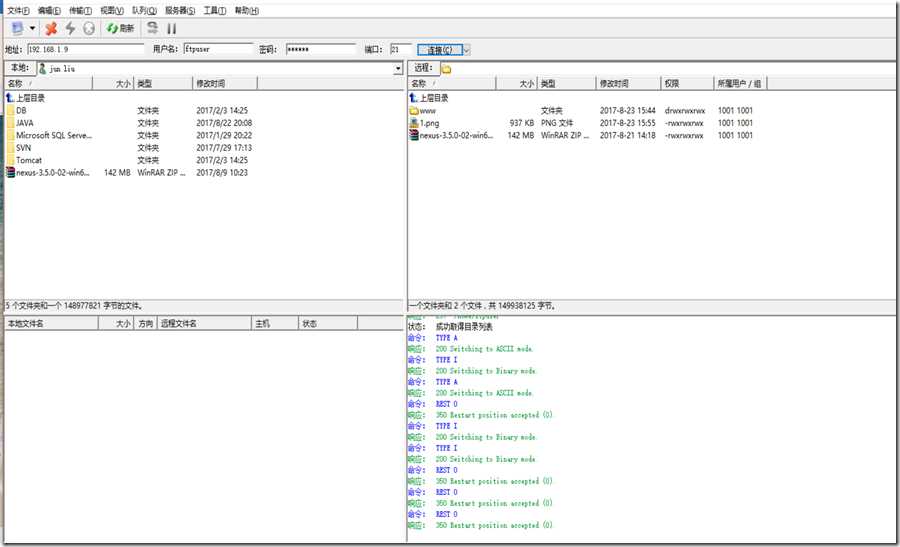Click the date 2017/8/22 20:08
Screen dimensions: 900x547
point(224,123)
